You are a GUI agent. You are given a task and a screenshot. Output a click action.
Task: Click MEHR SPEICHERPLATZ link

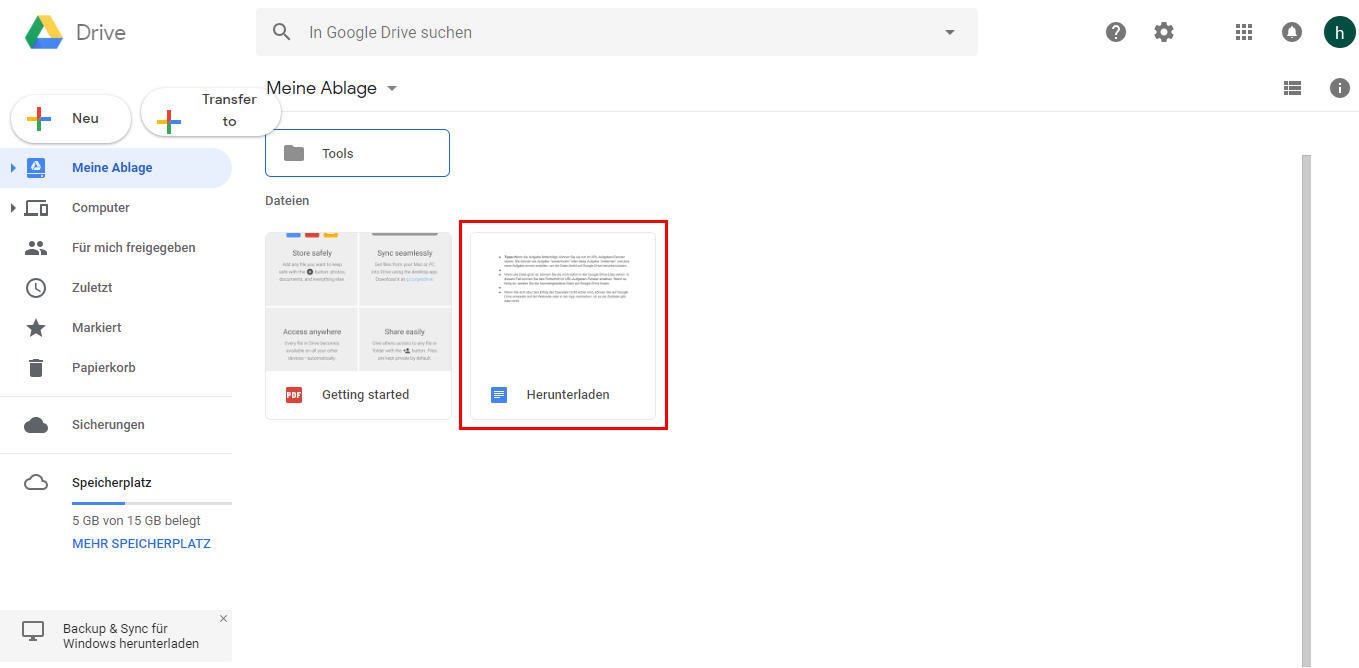[x=141, y=544]
